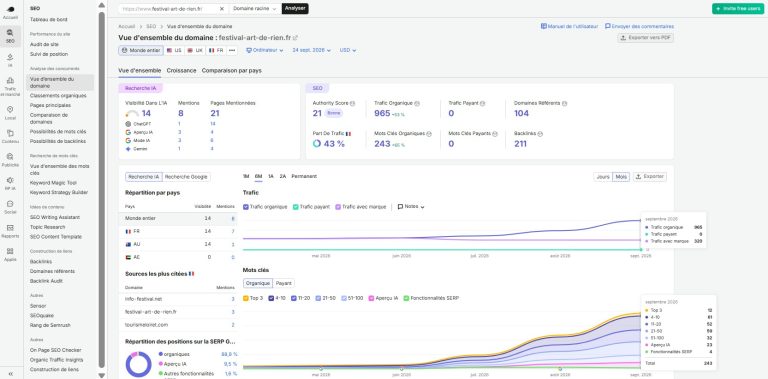The height and width of the screenshot is (379, 768).
Task: Select the Vue d'ensemble tab
Action: pos(140,71)
